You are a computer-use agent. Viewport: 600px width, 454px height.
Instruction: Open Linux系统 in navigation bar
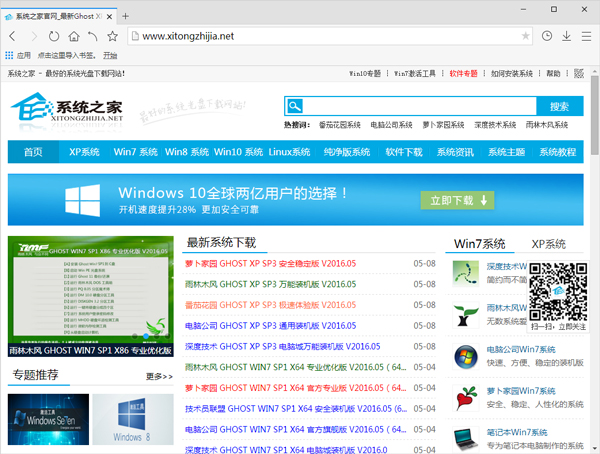[289, 152]
